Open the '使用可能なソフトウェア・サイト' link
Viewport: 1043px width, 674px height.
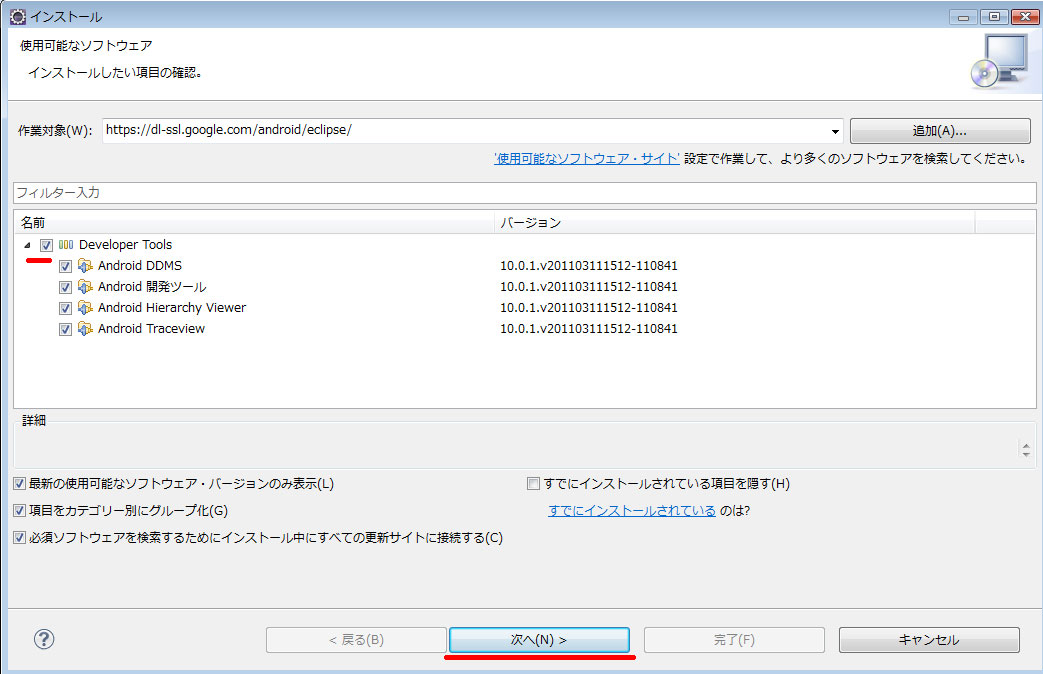click(587, 159)
